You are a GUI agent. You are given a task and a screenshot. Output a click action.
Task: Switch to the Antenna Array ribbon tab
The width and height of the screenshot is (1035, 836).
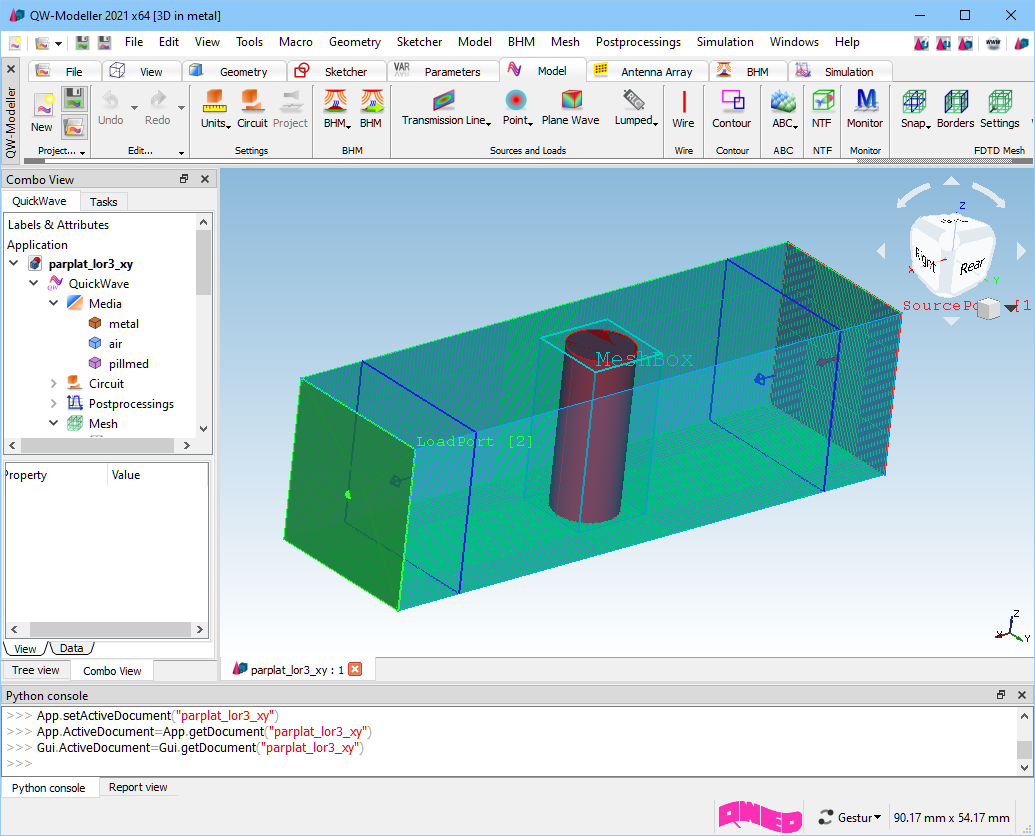click(648, 71)
